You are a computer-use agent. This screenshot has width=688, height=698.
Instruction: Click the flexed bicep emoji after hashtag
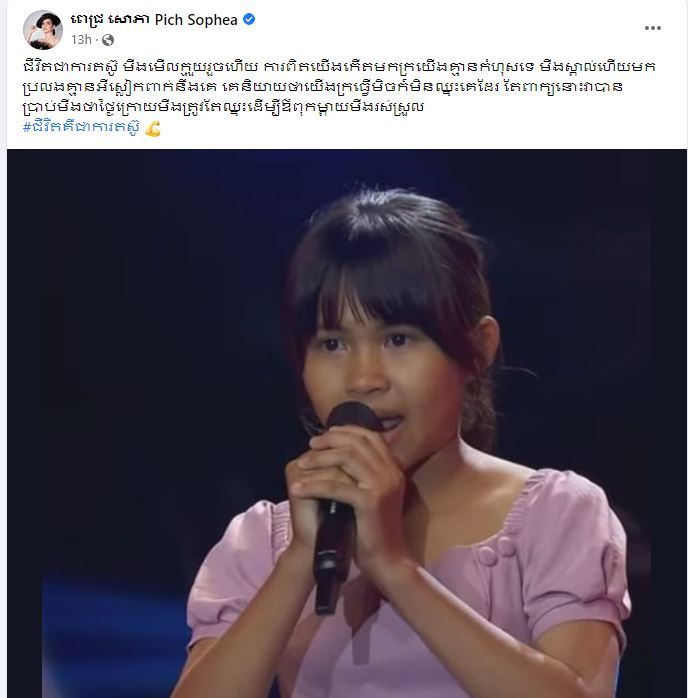[153, 129]
